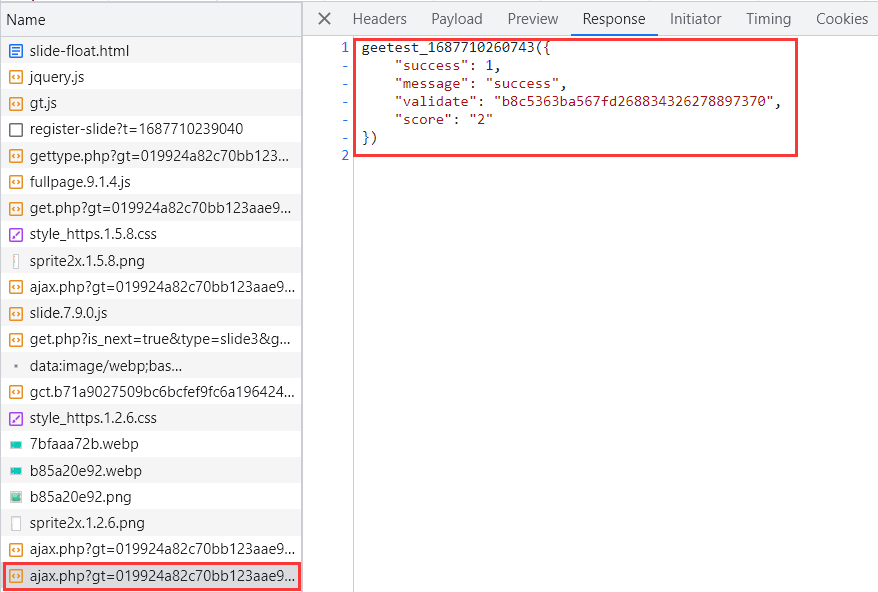Collapse the JSON block on line 1
The height and width of the screenshot is (592, 878).
(x=345, y=65)
